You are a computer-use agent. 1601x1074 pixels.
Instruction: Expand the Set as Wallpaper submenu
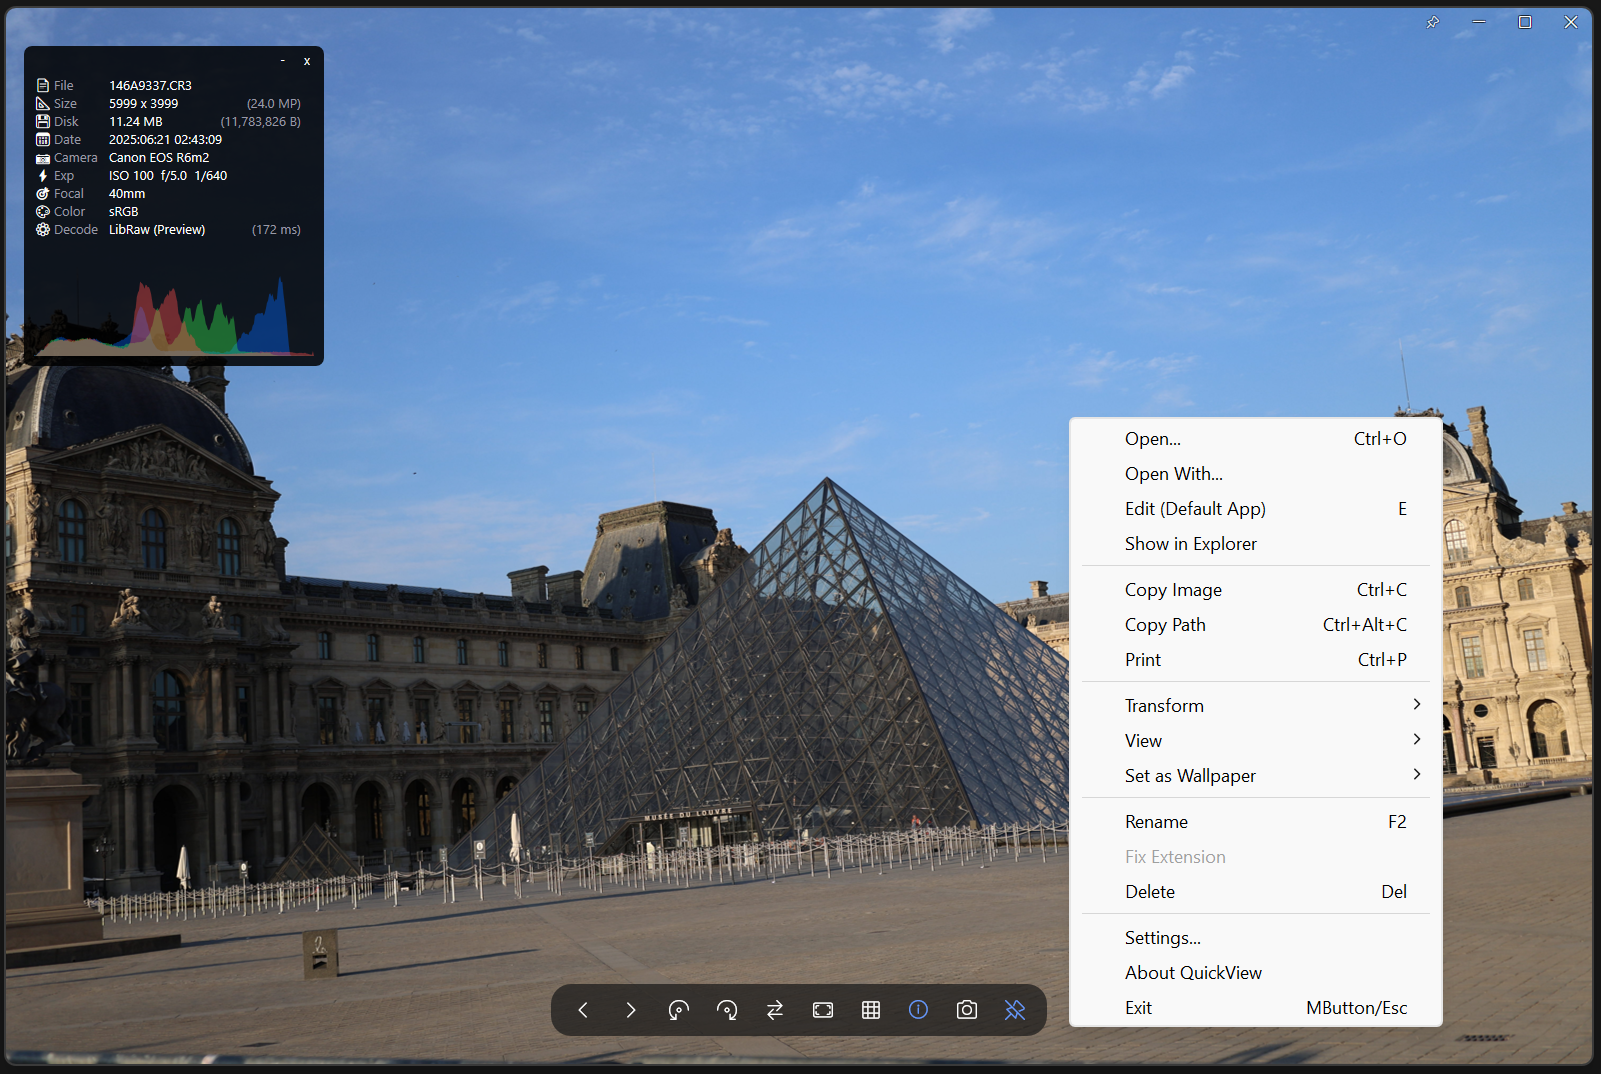click(1190, 775)
